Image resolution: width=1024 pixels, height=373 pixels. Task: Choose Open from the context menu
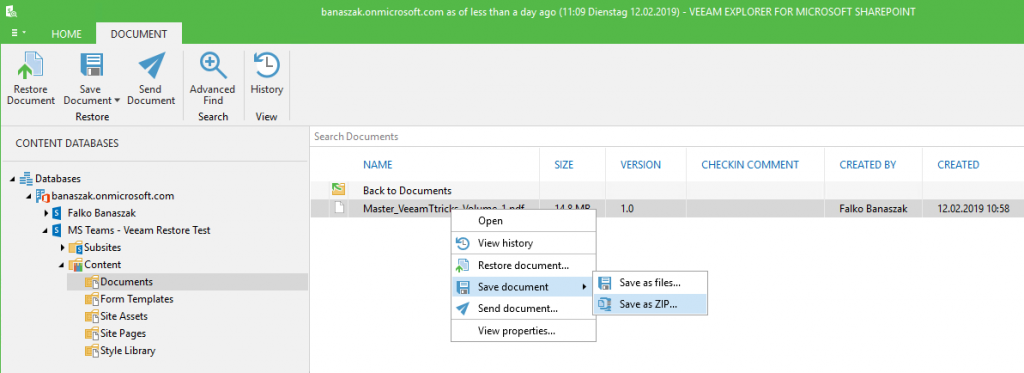point(524,221)
